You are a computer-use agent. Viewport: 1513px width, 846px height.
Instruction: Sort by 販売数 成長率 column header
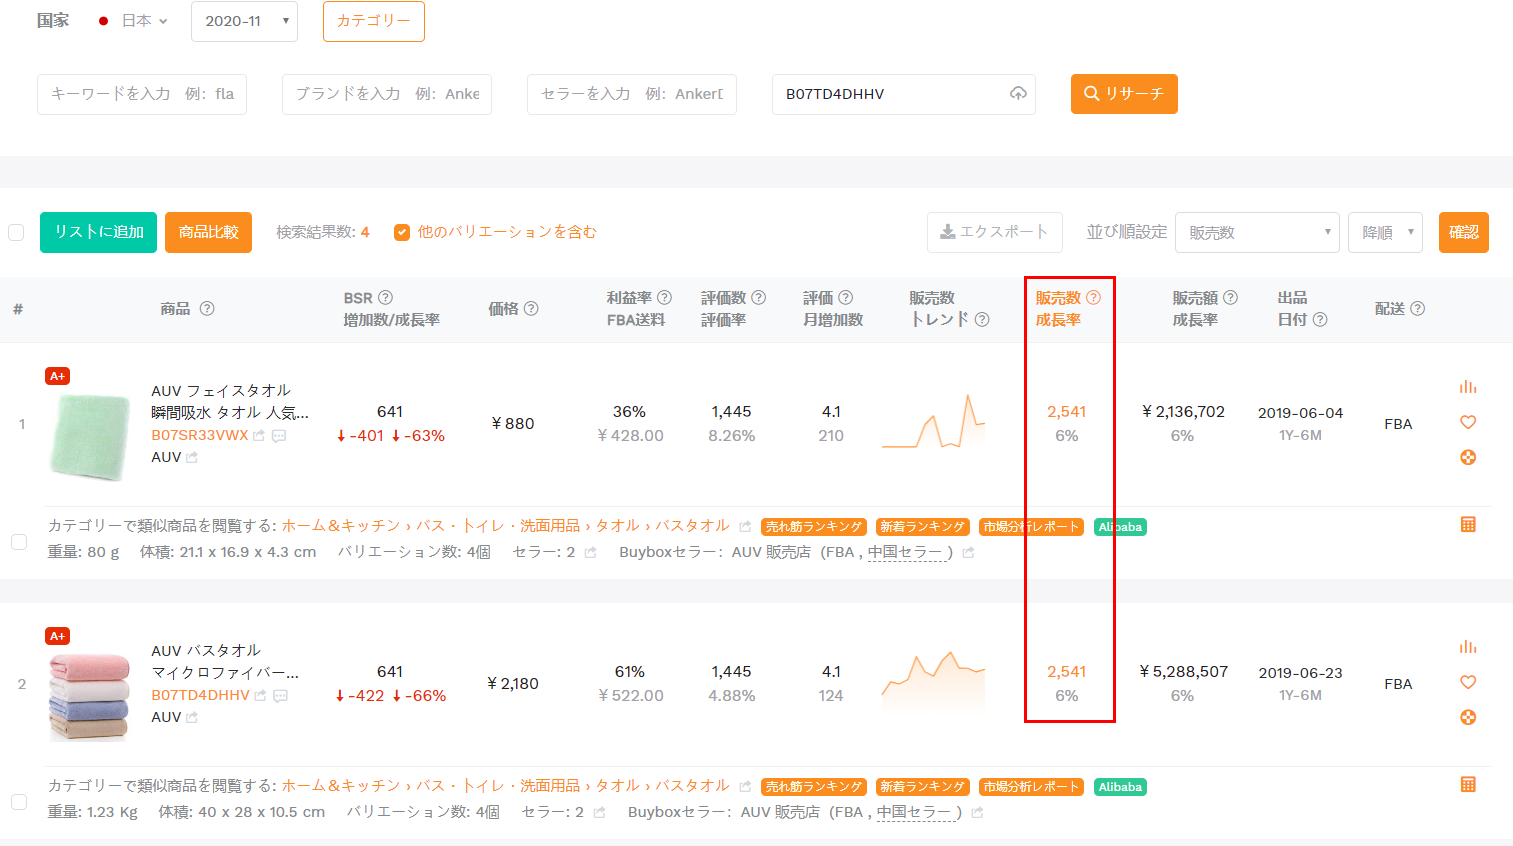pos(1067,308)
